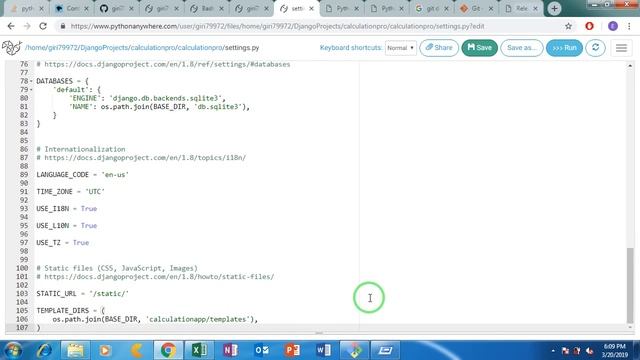The width and height of the screenshot is (640, 360).
Task: Switch to the GitHub browser tab
Action: tap(116, 9)
